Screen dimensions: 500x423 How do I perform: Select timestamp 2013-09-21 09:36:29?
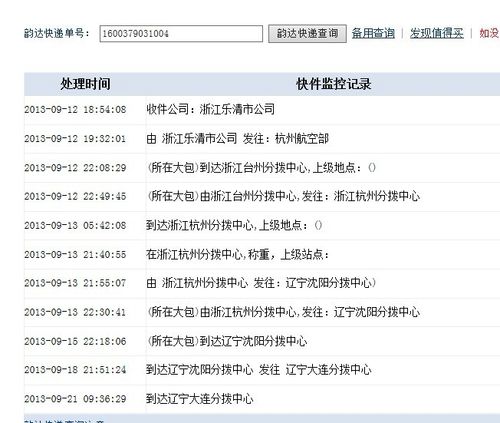[75, 399]
